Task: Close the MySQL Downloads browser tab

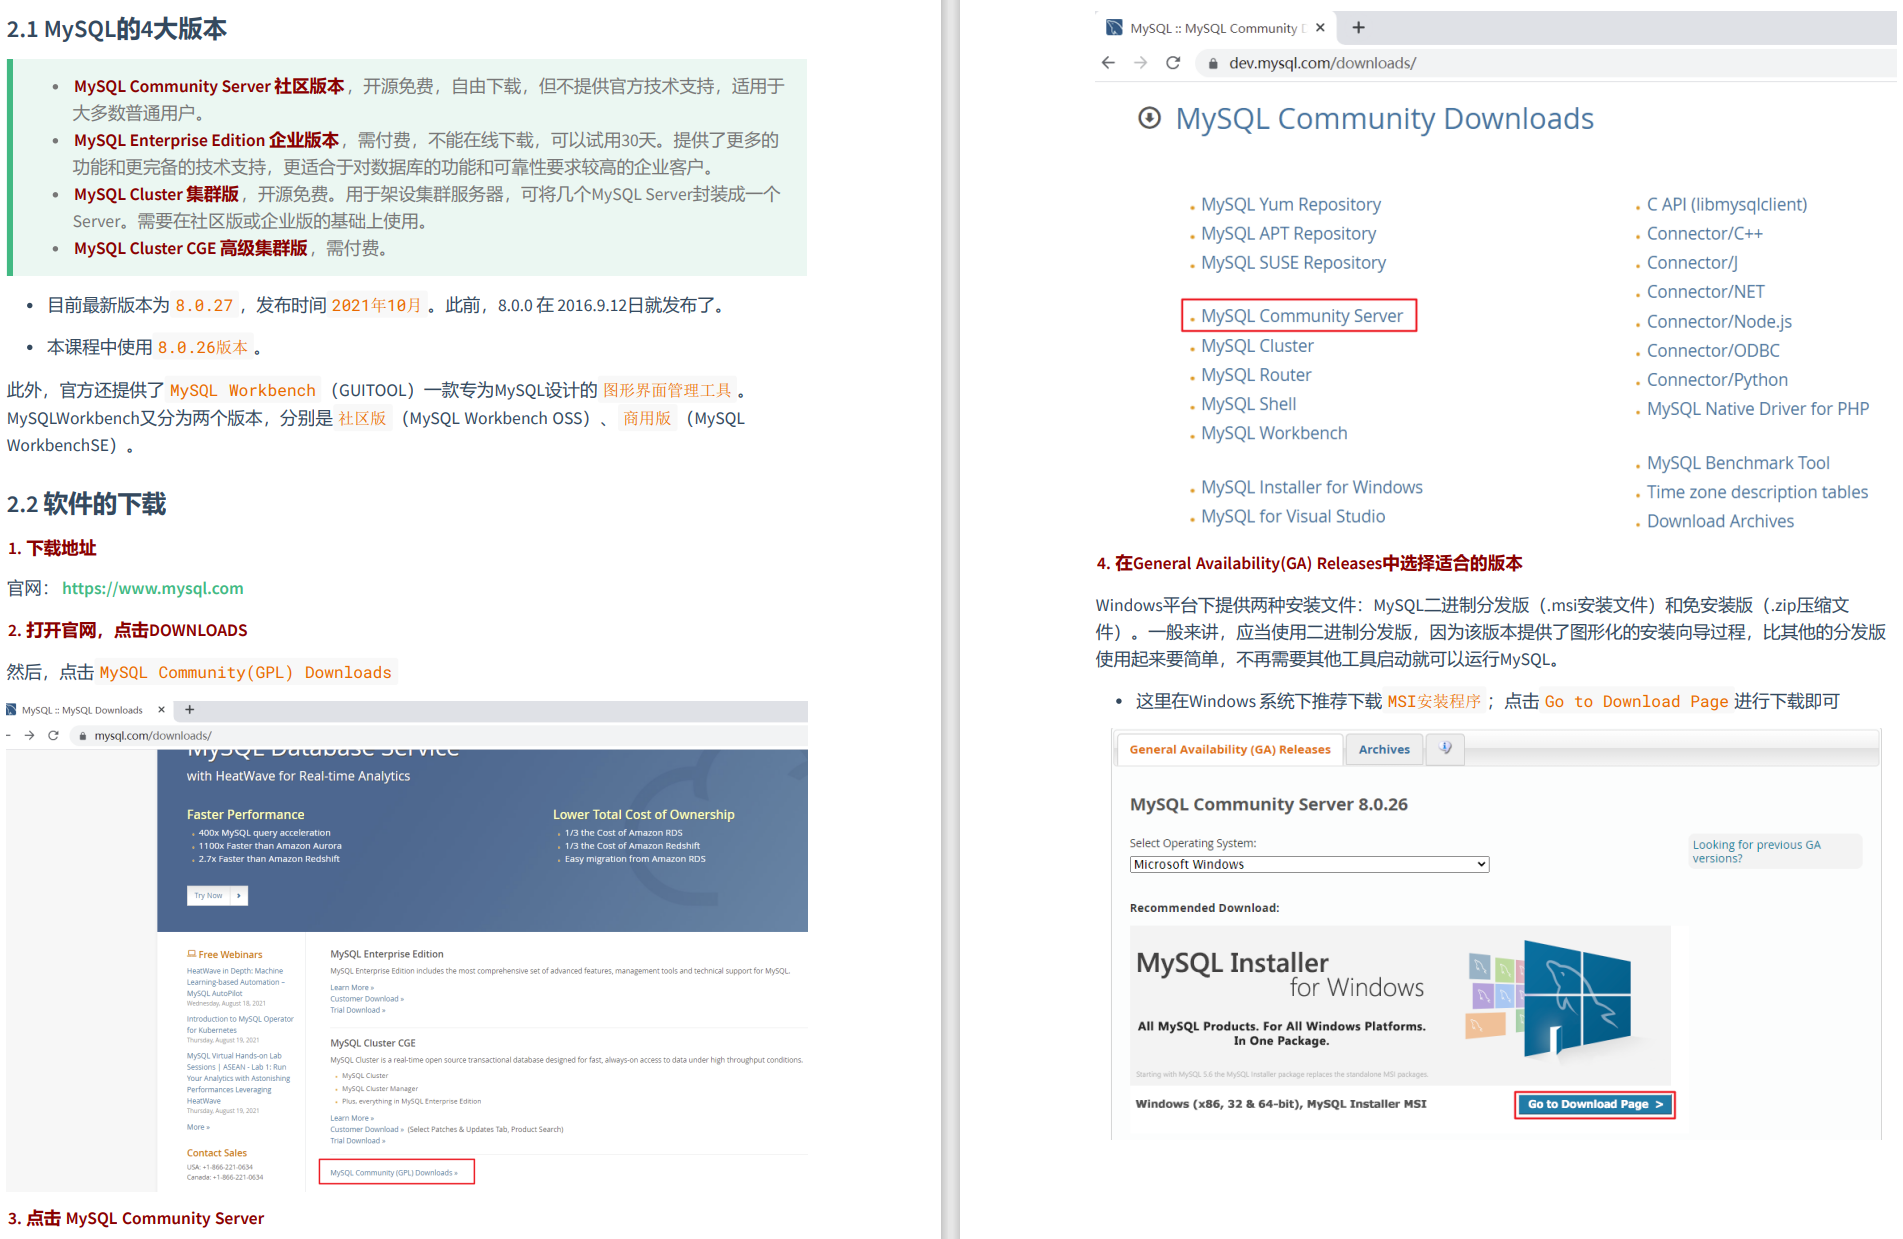Action: 161,710
